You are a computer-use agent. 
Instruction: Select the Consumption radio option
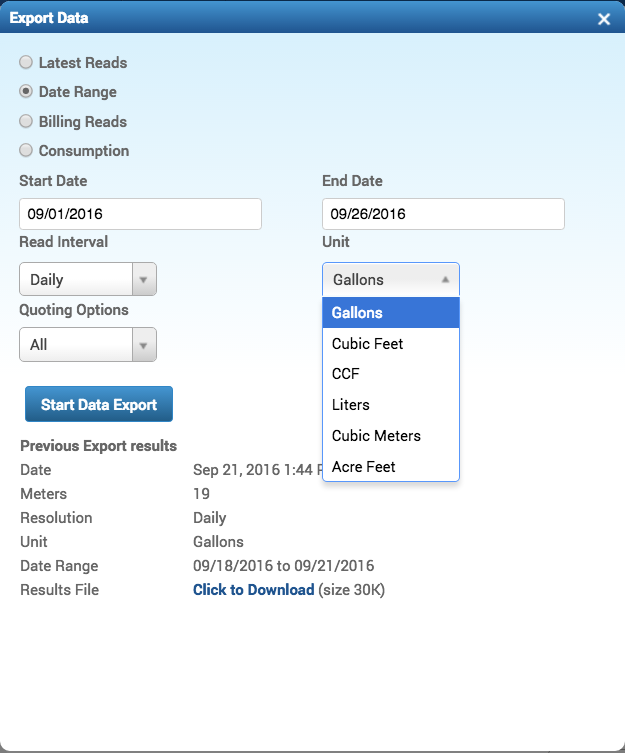(26, 151)
